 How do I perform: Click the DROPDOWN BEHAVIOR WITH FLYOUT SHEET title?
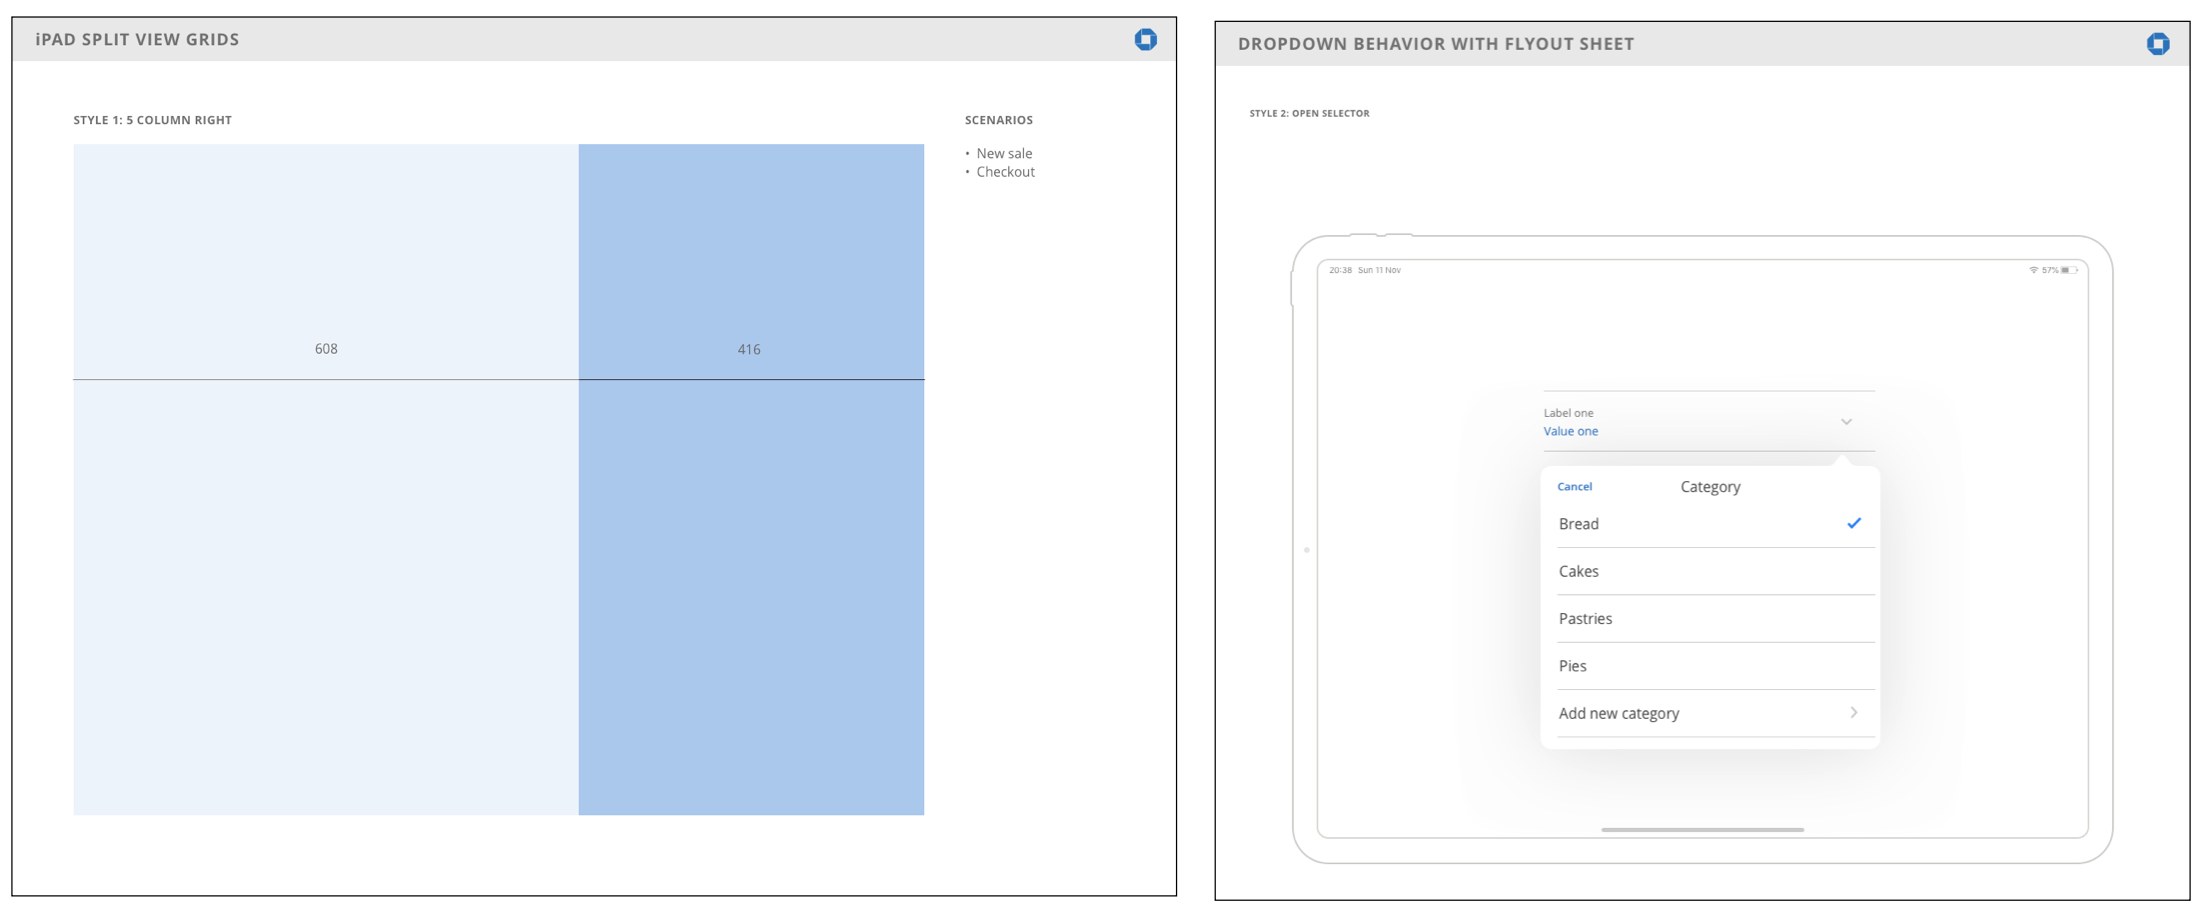click(1436, 44)
